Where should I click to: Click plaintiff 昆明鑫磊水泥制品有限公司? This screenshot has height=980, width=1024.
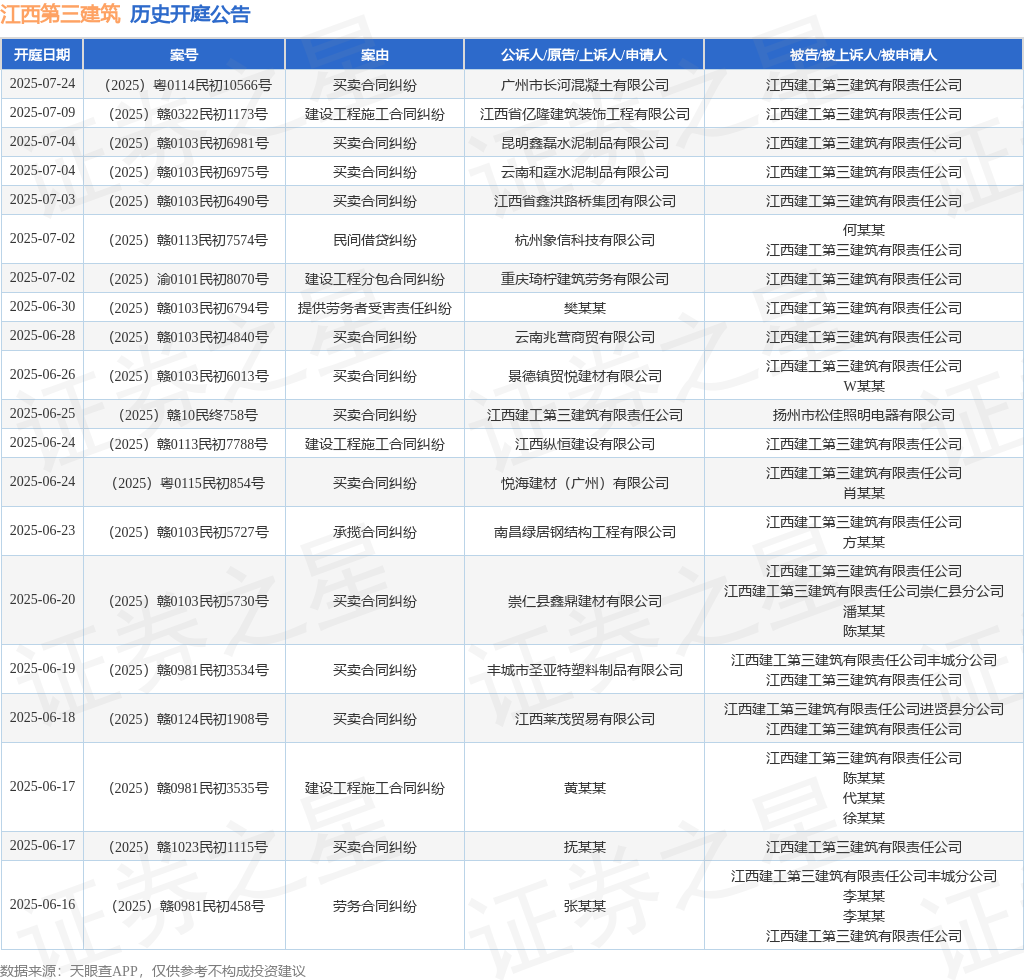(x=584, y=143)
